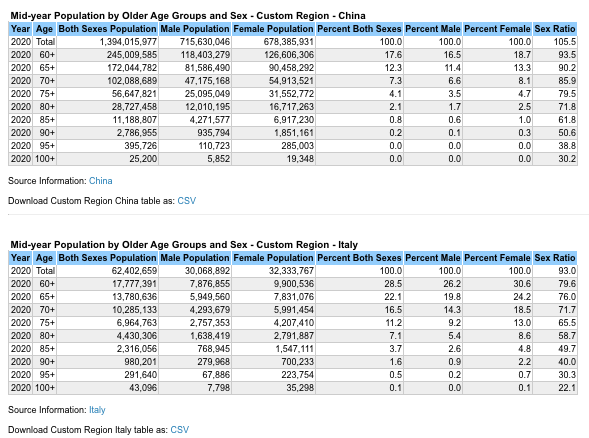Download Italy table as CSV

tap(180, 430)
